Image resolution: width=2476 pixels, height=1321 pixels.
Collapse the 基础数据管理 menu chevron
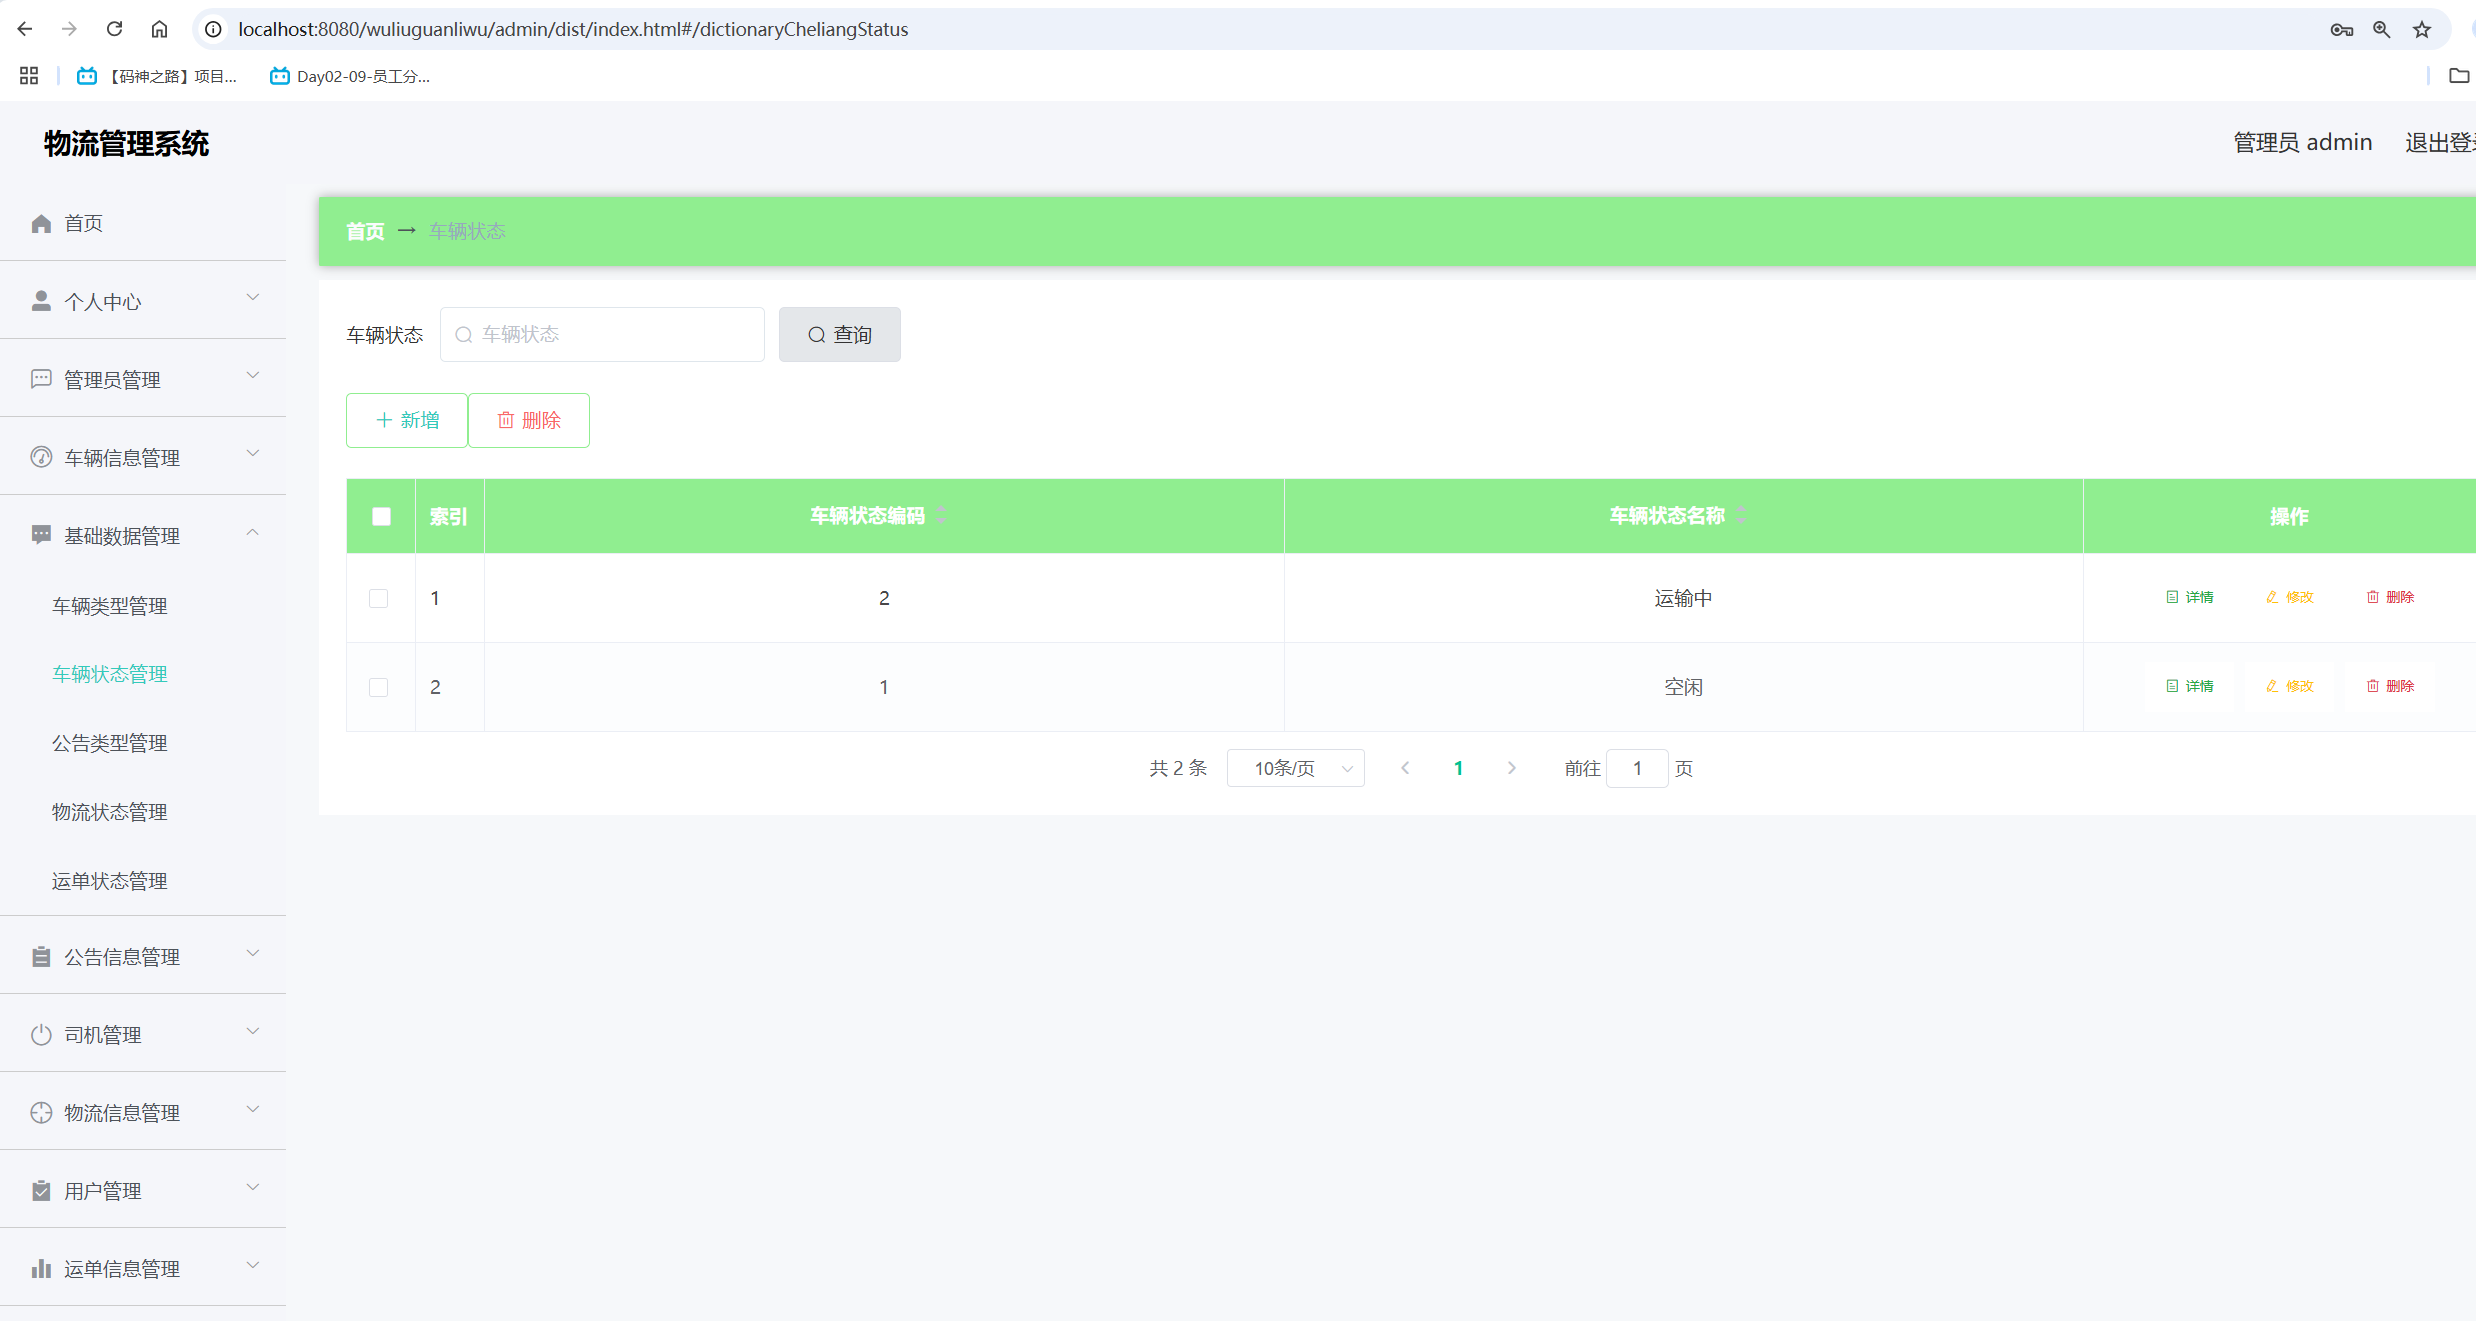point(253,532)
